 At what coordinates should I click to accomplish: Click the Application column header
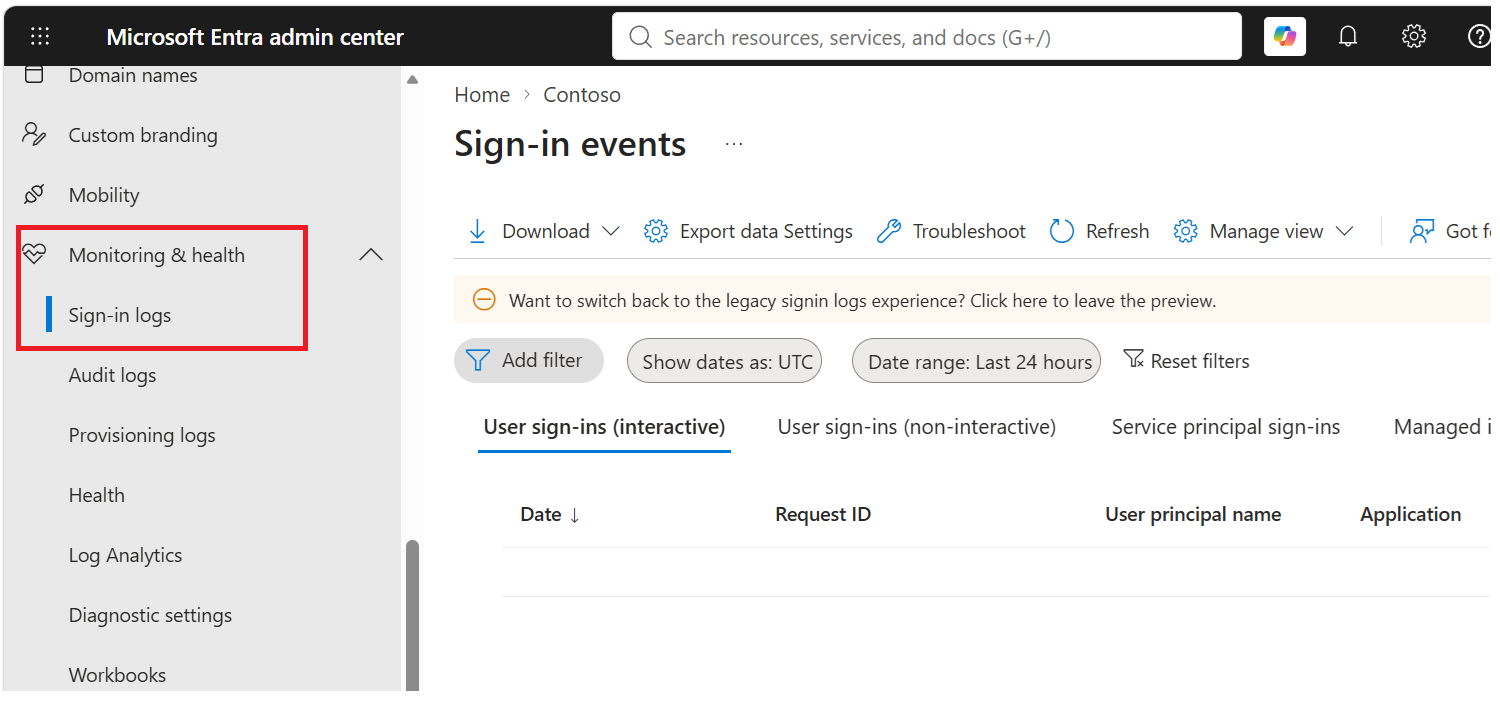[1411, 515]
